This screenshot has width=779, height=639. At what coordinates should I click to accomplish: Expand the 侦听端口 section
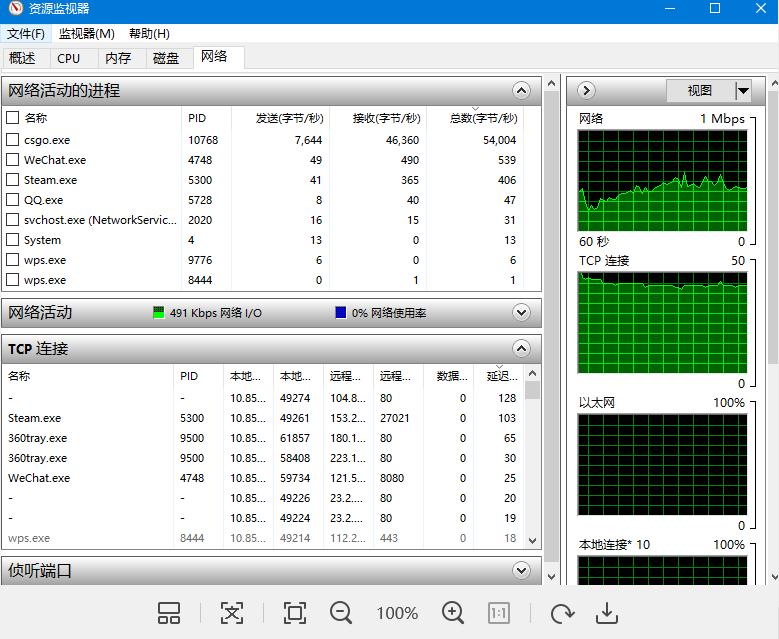pyautogui.click(x=521, y=571)
